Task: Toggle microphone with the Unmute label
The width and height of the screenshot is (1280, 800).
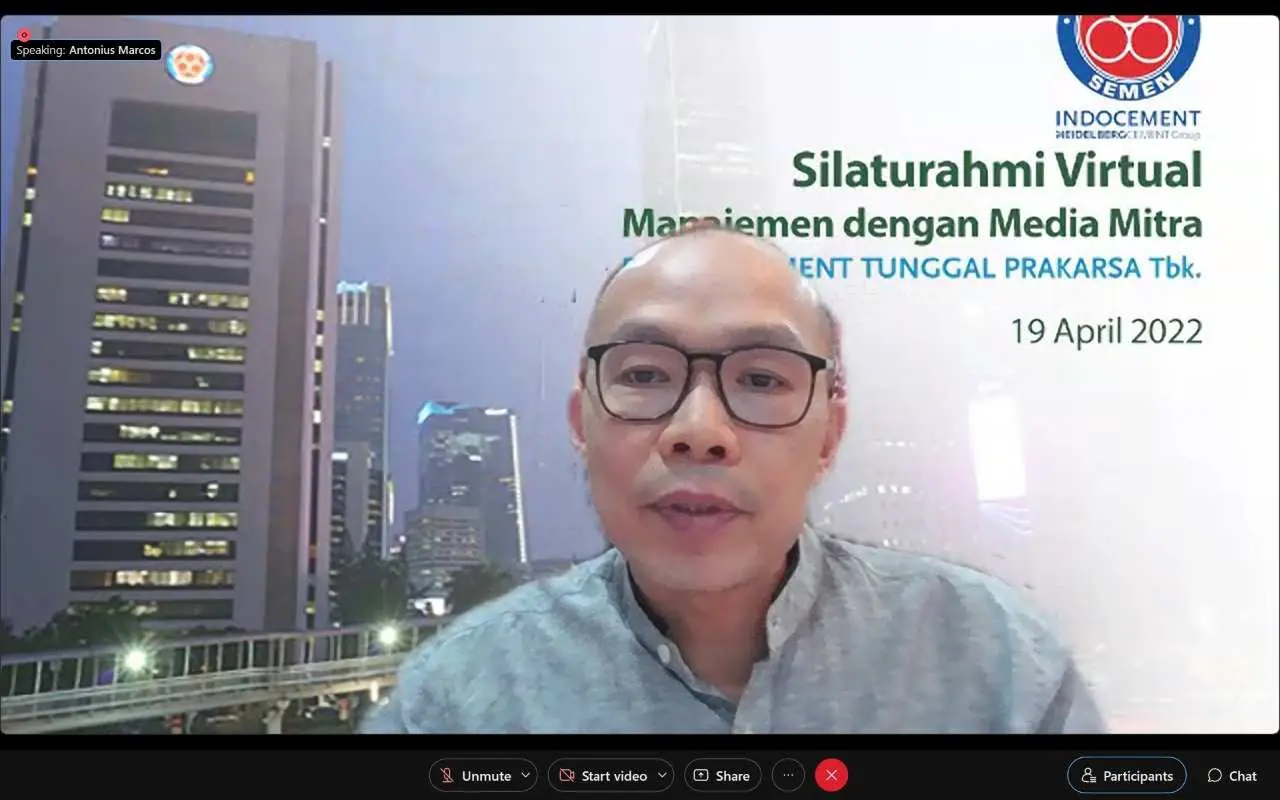Action: pyautogui.click(x=486, y=776)
